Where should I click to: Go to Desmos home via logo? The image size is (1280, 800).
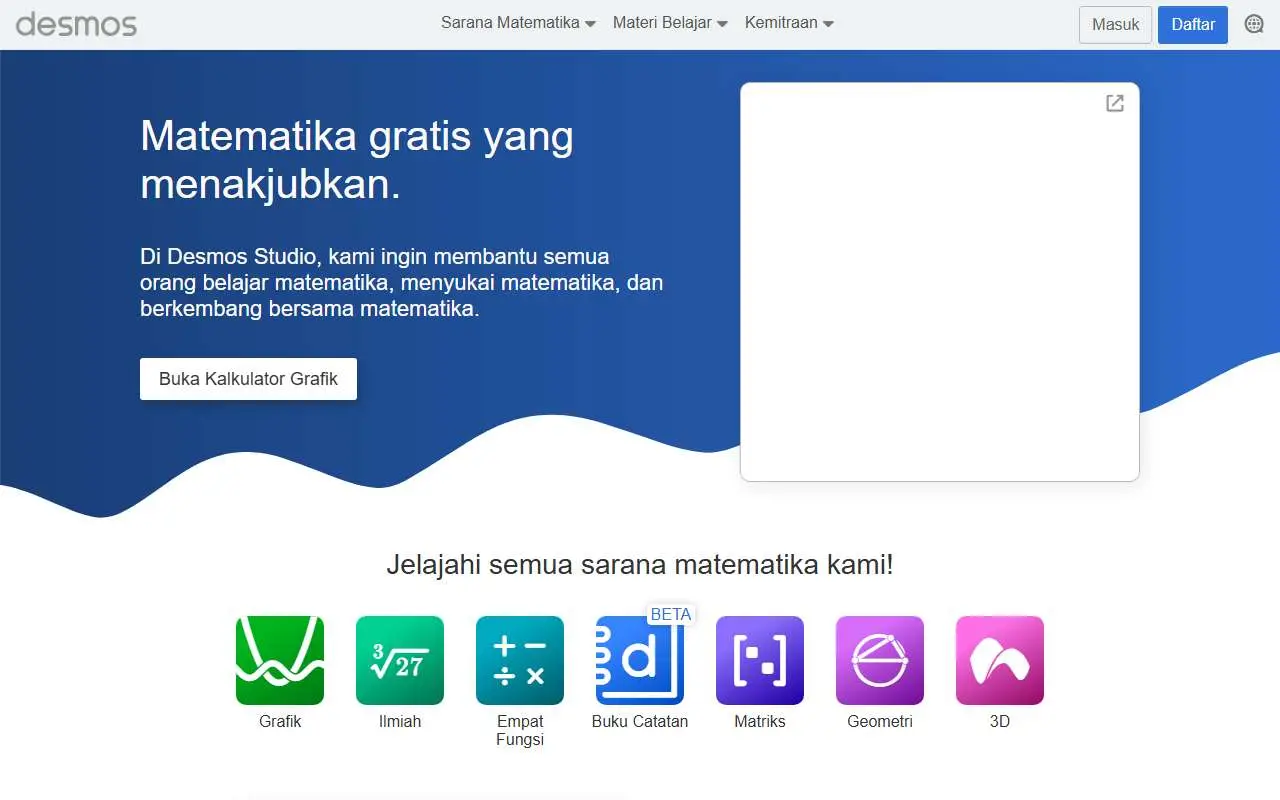(76, 23)
